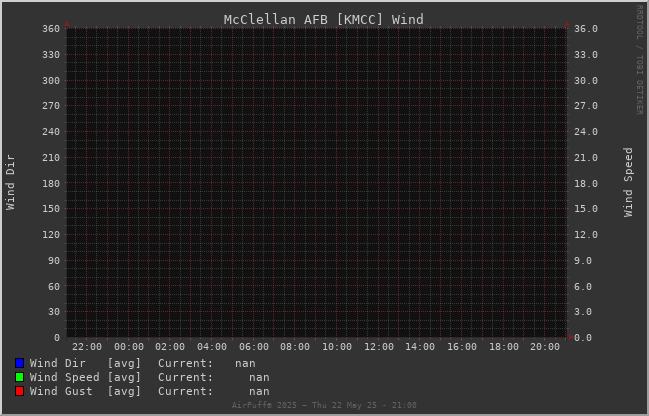This screenshot has height=416, width=649.
Task: Click the vertical Wind Speed axis title
Action: point(628,183)
